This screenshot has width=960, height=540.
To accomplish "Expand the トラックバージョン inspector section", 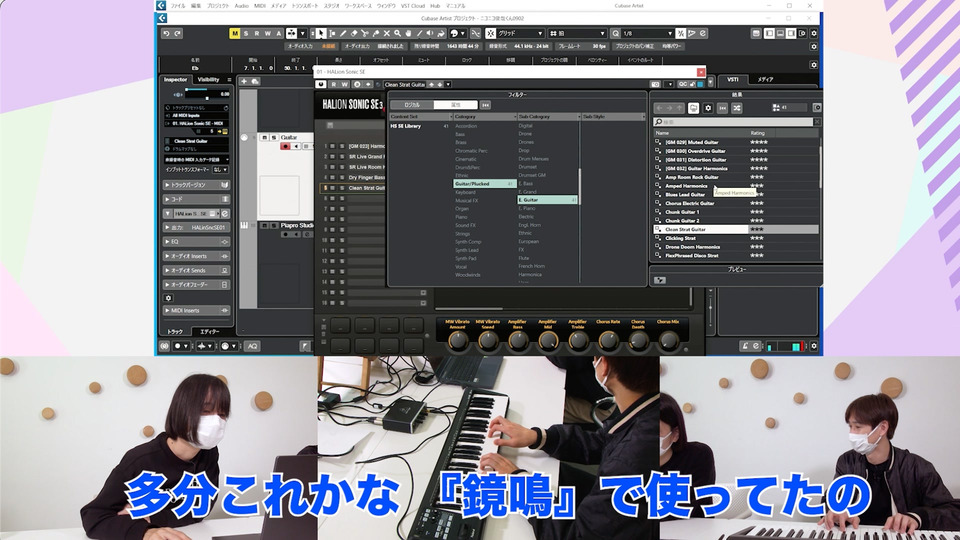I will tap(196, 185).
